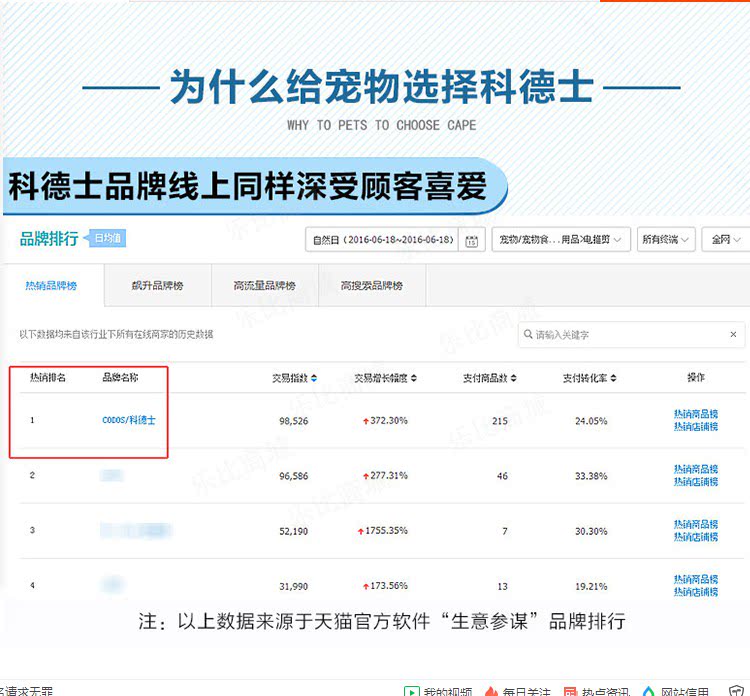Open the calendar date picker icon
The width and height of the screenshot is (750, 696).
[x=471, y=241]
